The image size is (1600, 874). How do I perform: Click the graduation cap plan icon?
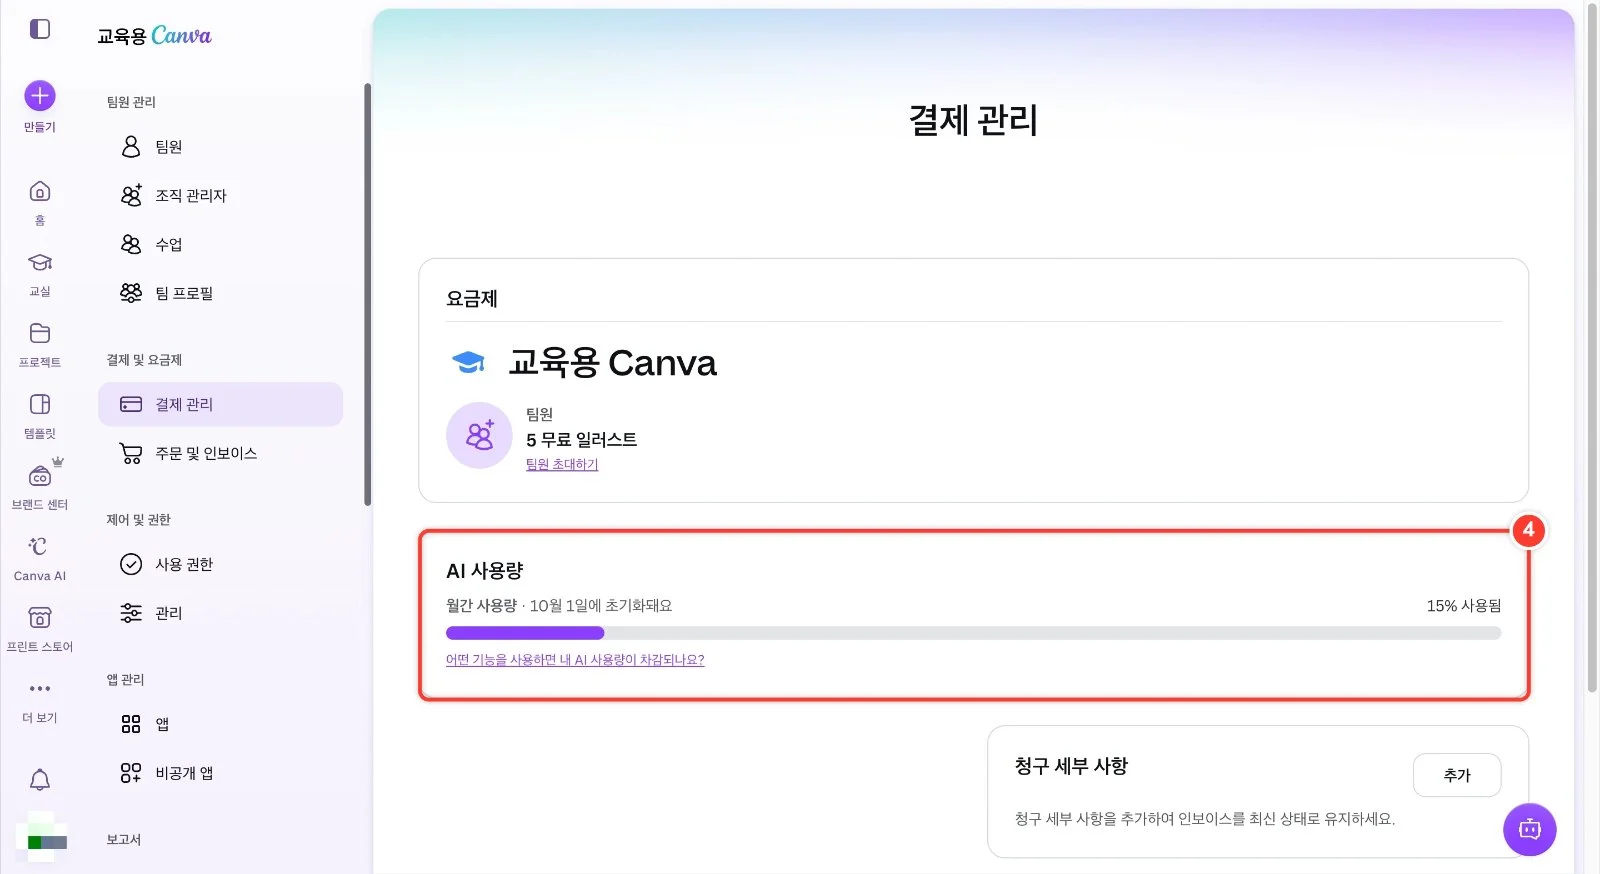[x=468, y=362]
